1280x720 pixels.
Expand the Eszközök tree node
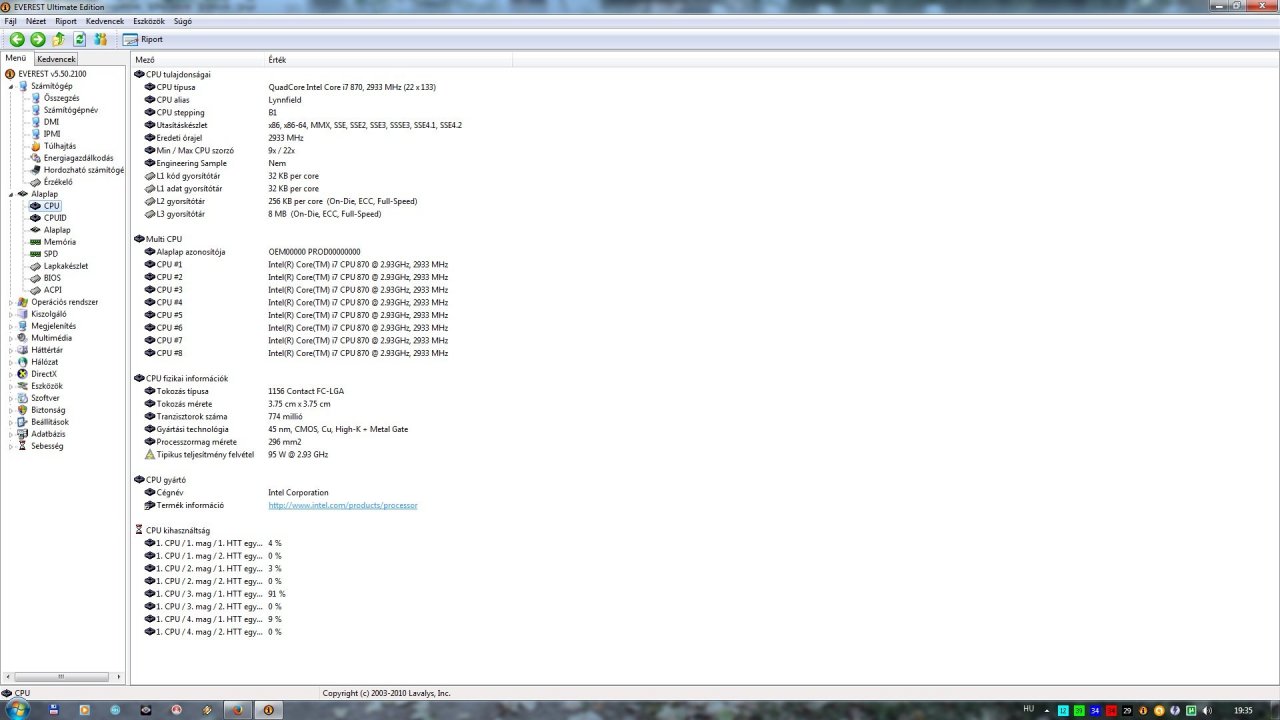pos(12,386)
